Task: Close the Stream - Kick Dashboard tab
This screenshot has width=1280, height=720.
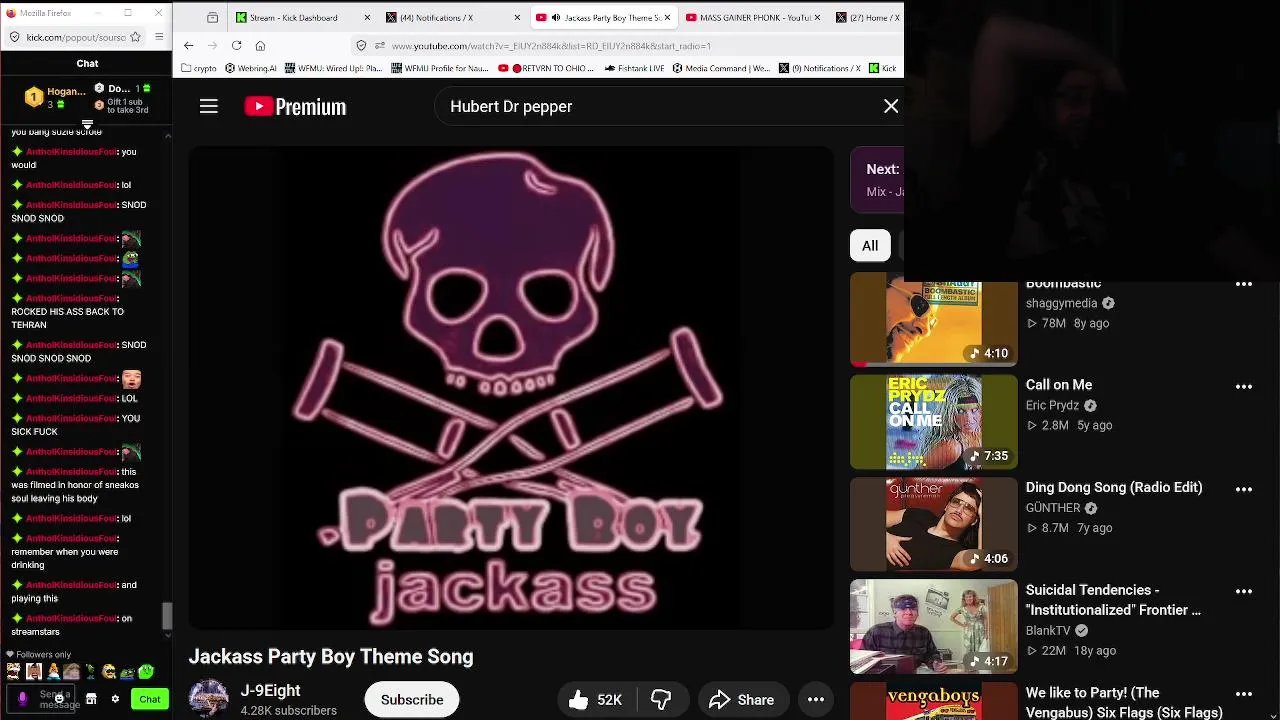Action: [366, 17]
